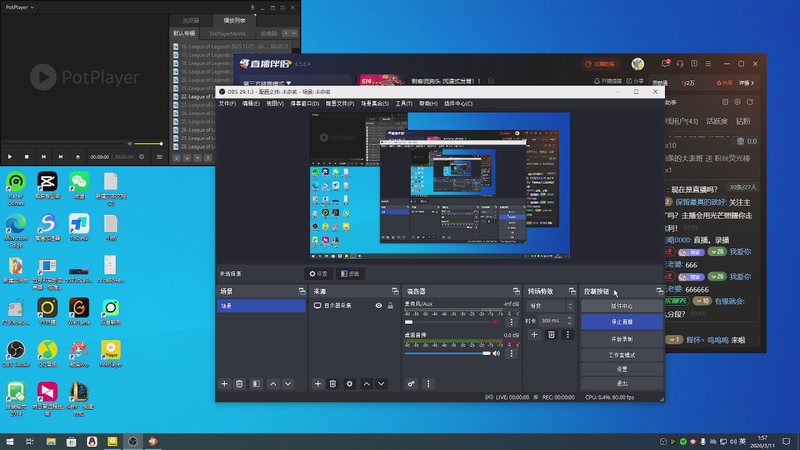Open messages icon in 直播伴侣 title bar
This screenshot has width=800, height=450.
tap(665, 64)
